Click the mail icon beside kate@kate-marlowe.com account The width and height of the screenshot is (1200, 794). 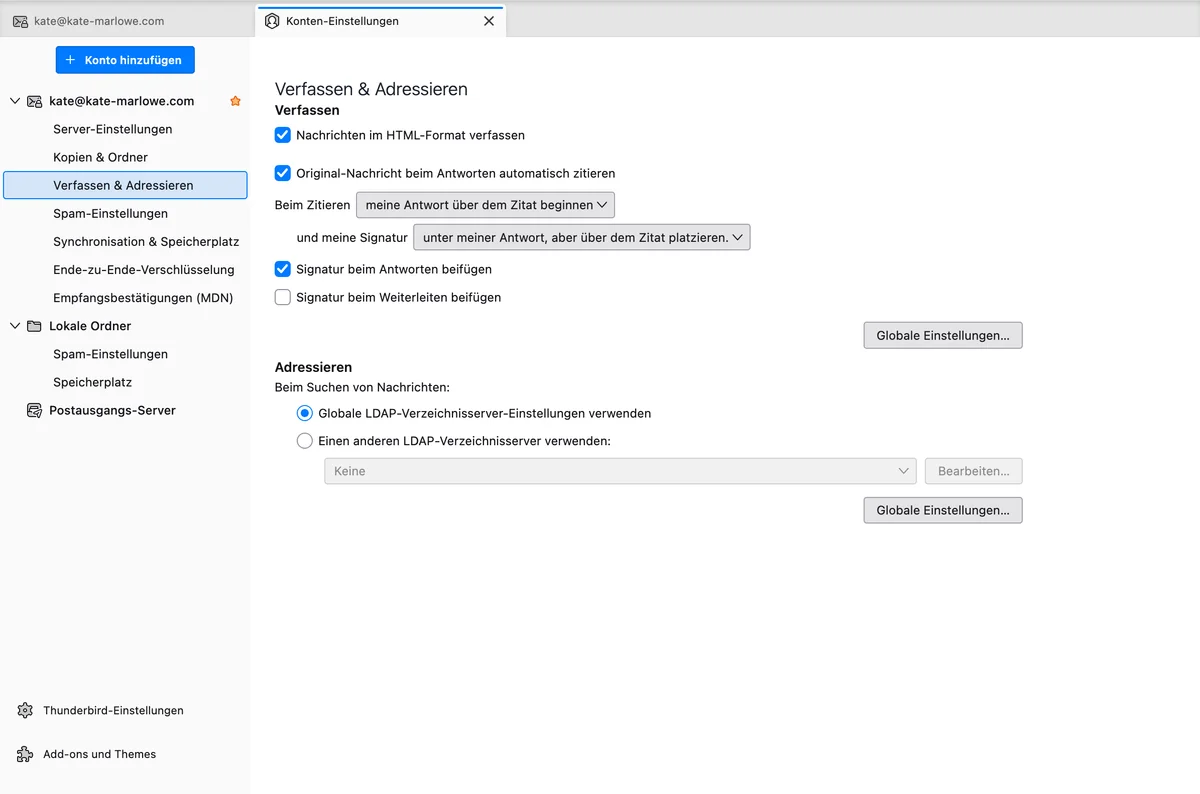coord(34,101)
